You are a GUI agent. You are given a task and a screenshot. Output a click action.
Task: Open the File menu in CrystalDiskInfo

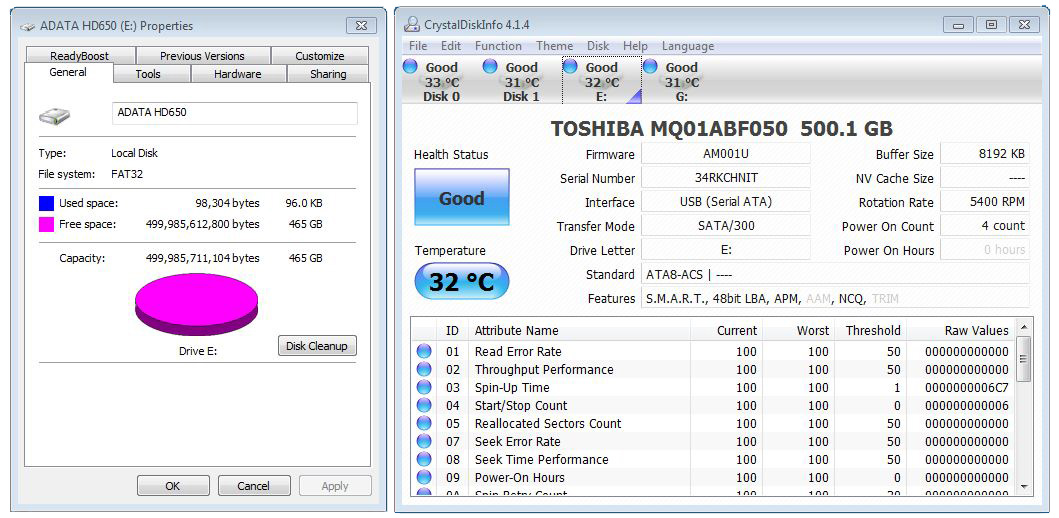coord(418,46)
